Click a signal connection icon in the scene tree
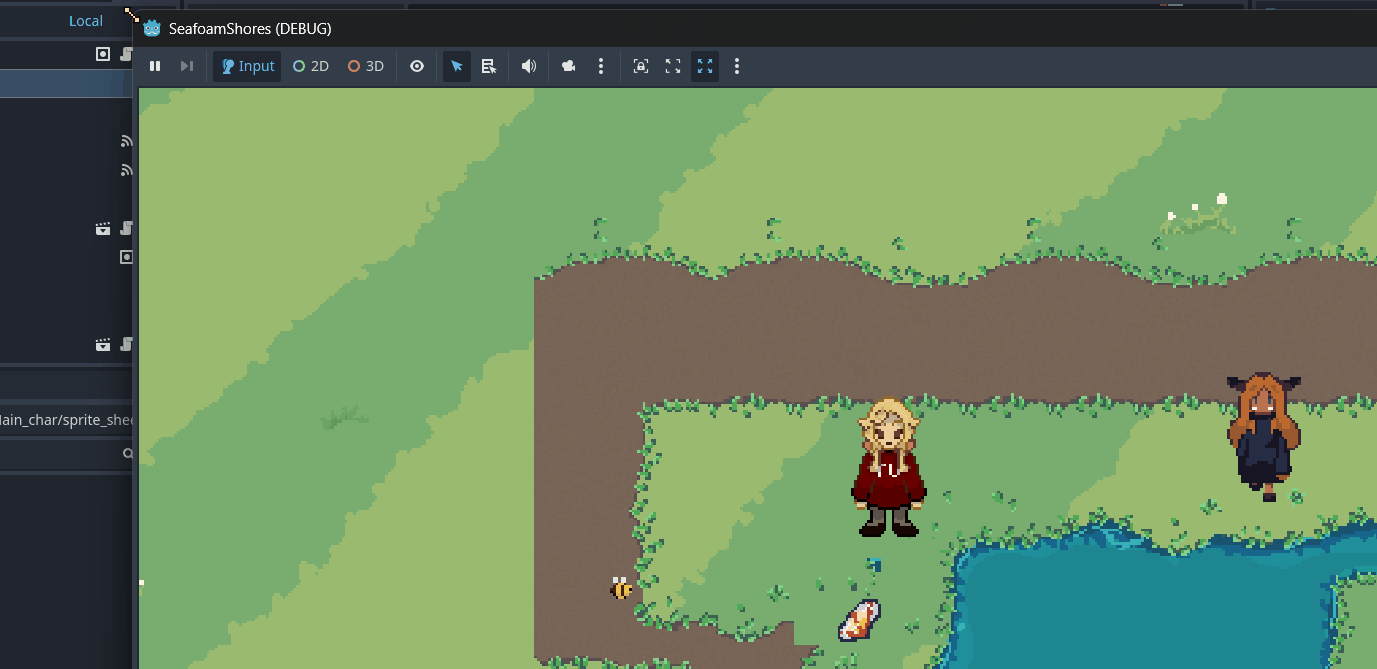Viewport: 1377px width, 669px height. point(126,140)
